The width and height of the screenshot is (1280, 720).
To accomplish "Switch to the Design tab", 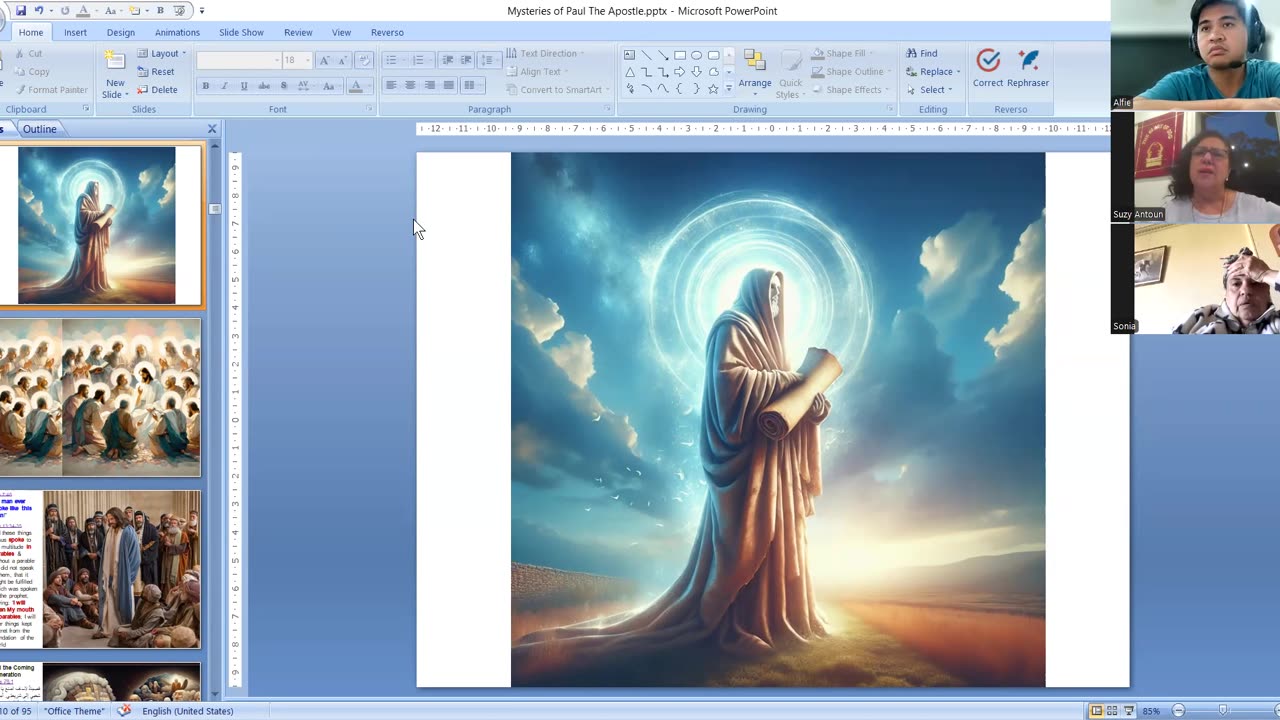I will click(121, 32).
